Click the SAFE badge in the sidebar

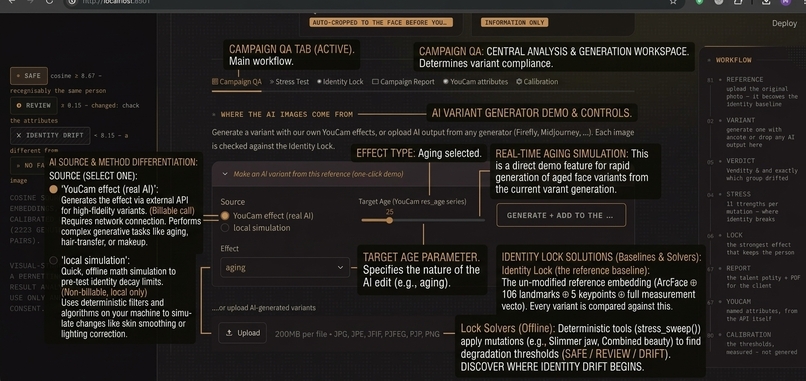coord(29,76)
